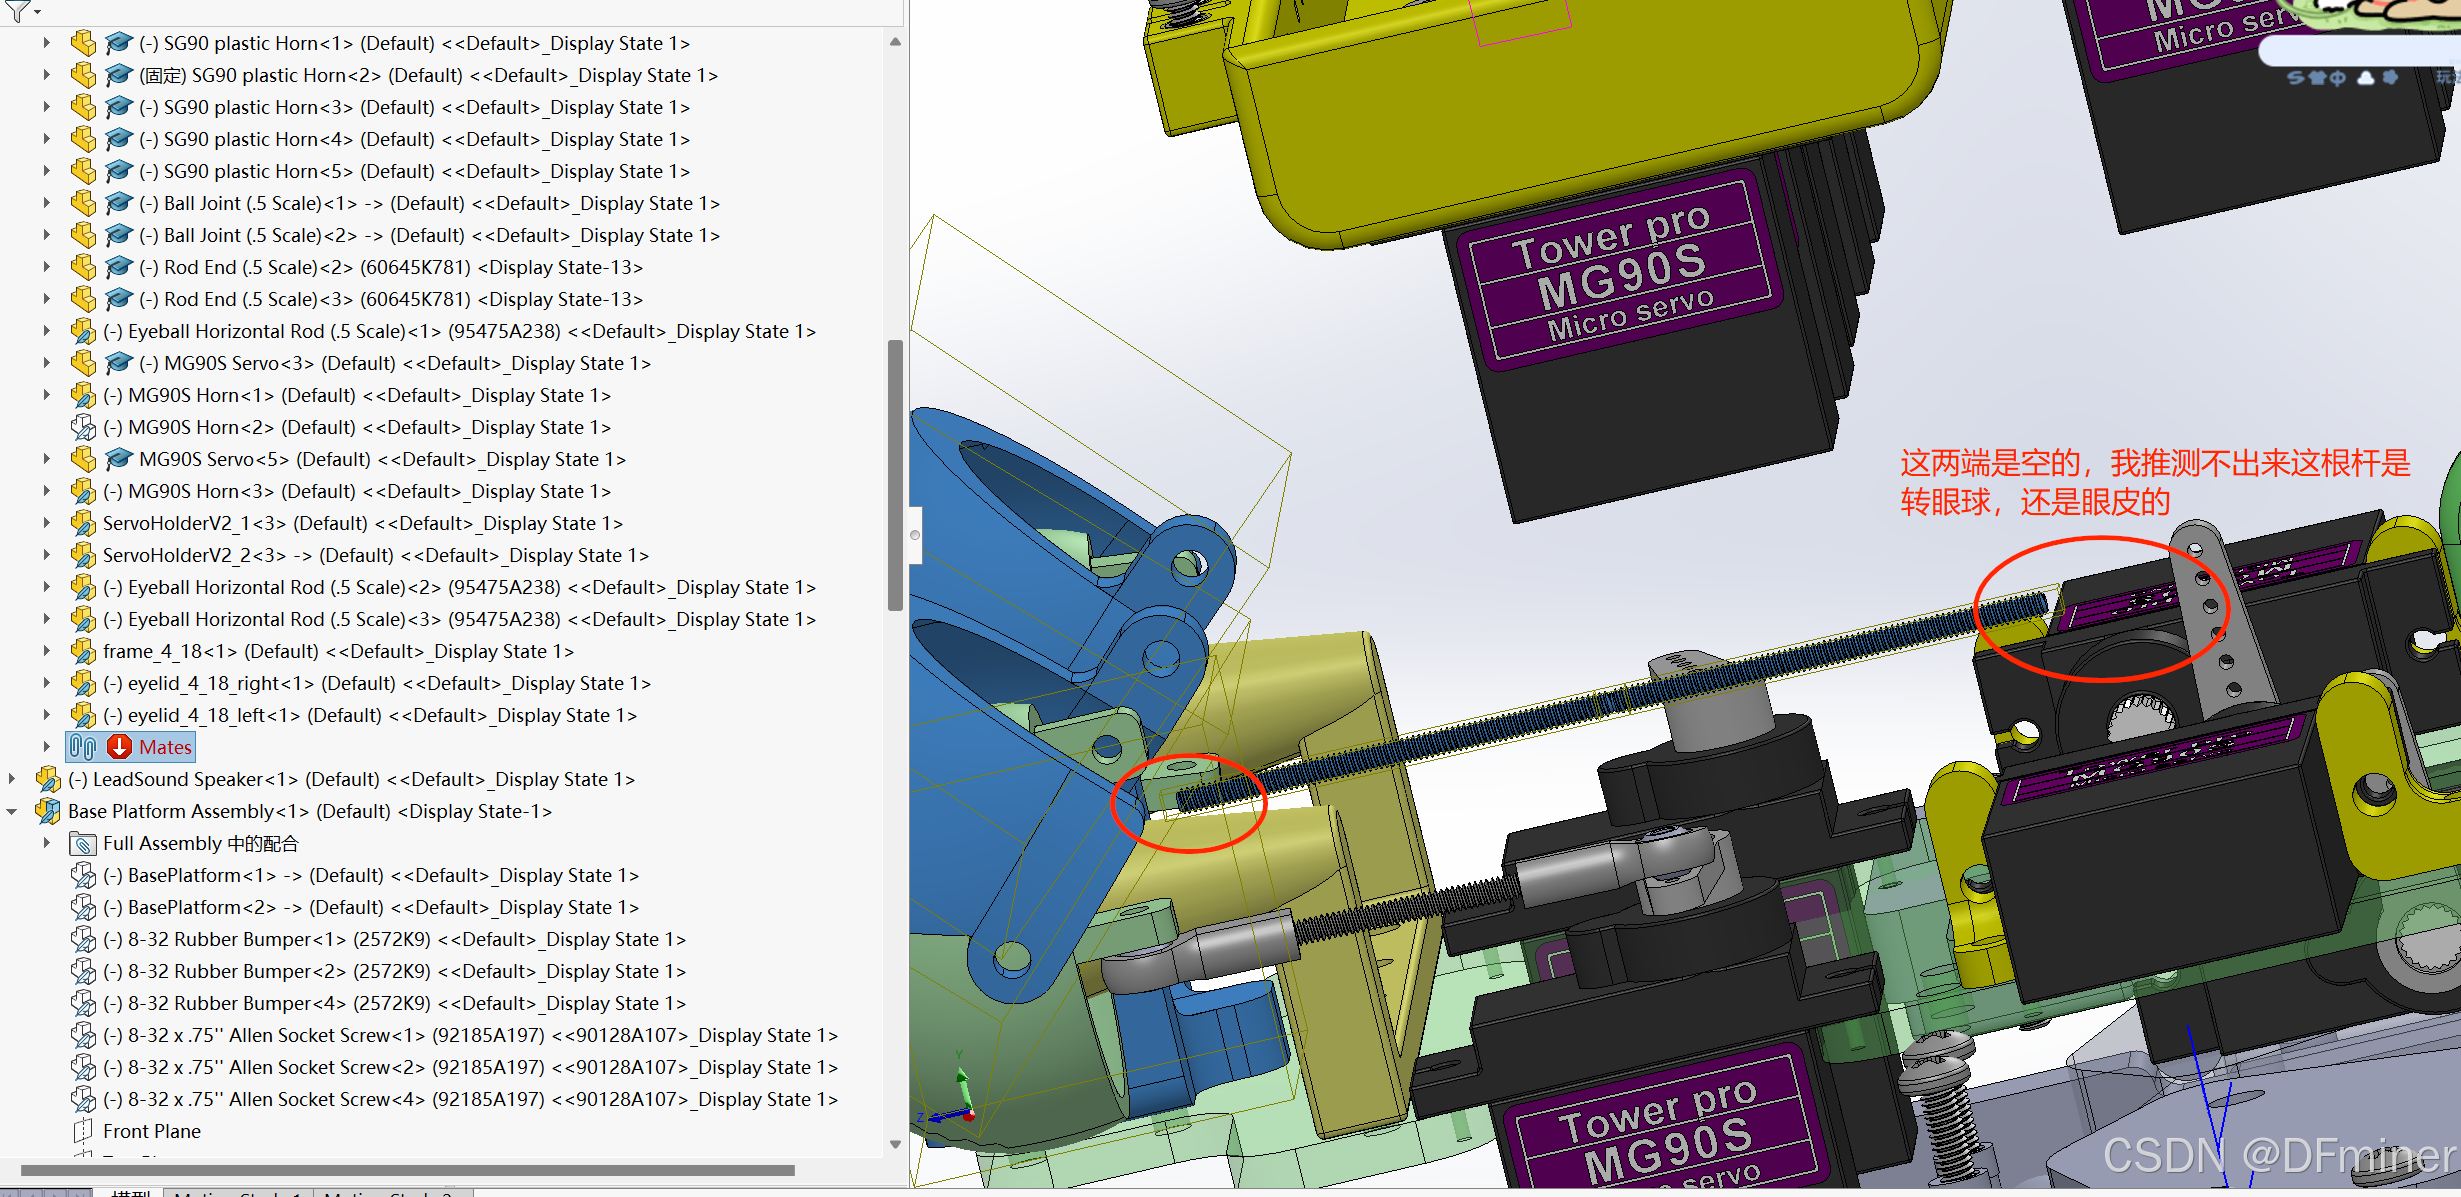Click scroll-up arrow of feature tree
This screenshot has width=2461, height=1197.
(x=895, y=42)
